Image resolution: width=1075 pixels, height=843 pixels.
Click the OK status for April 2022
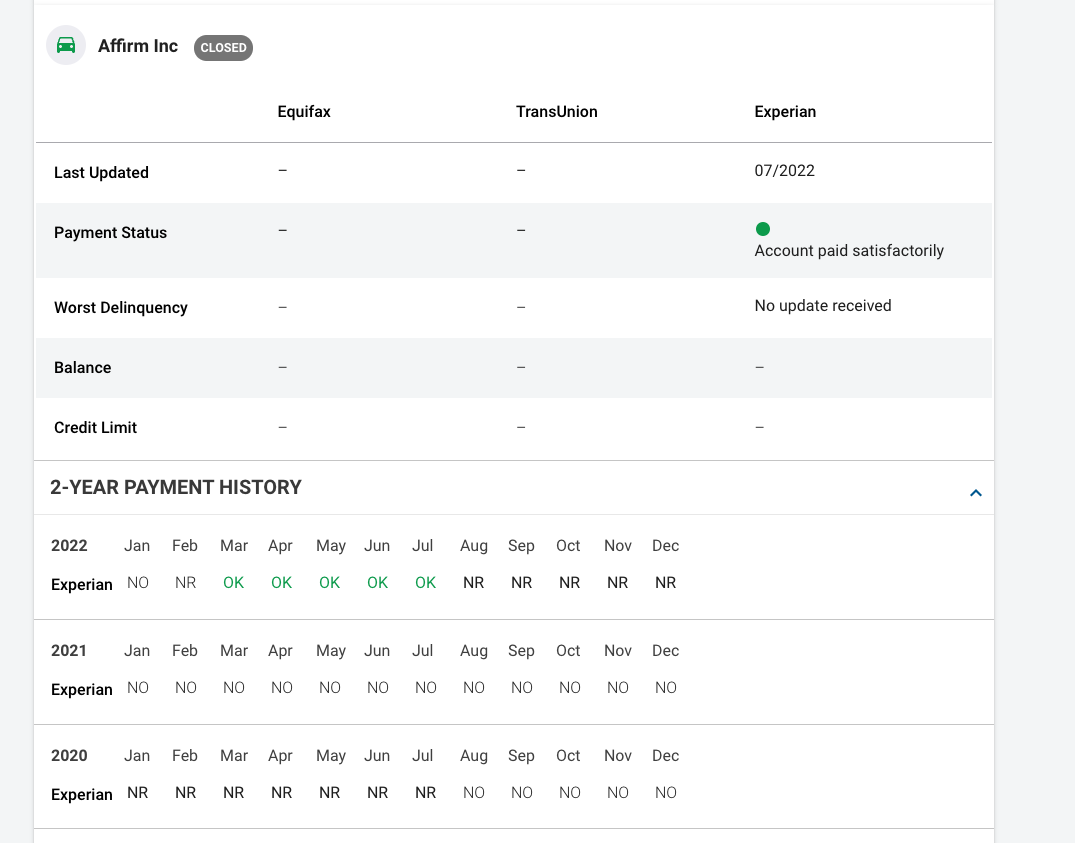pyautogui.click(x=281, y=583)
